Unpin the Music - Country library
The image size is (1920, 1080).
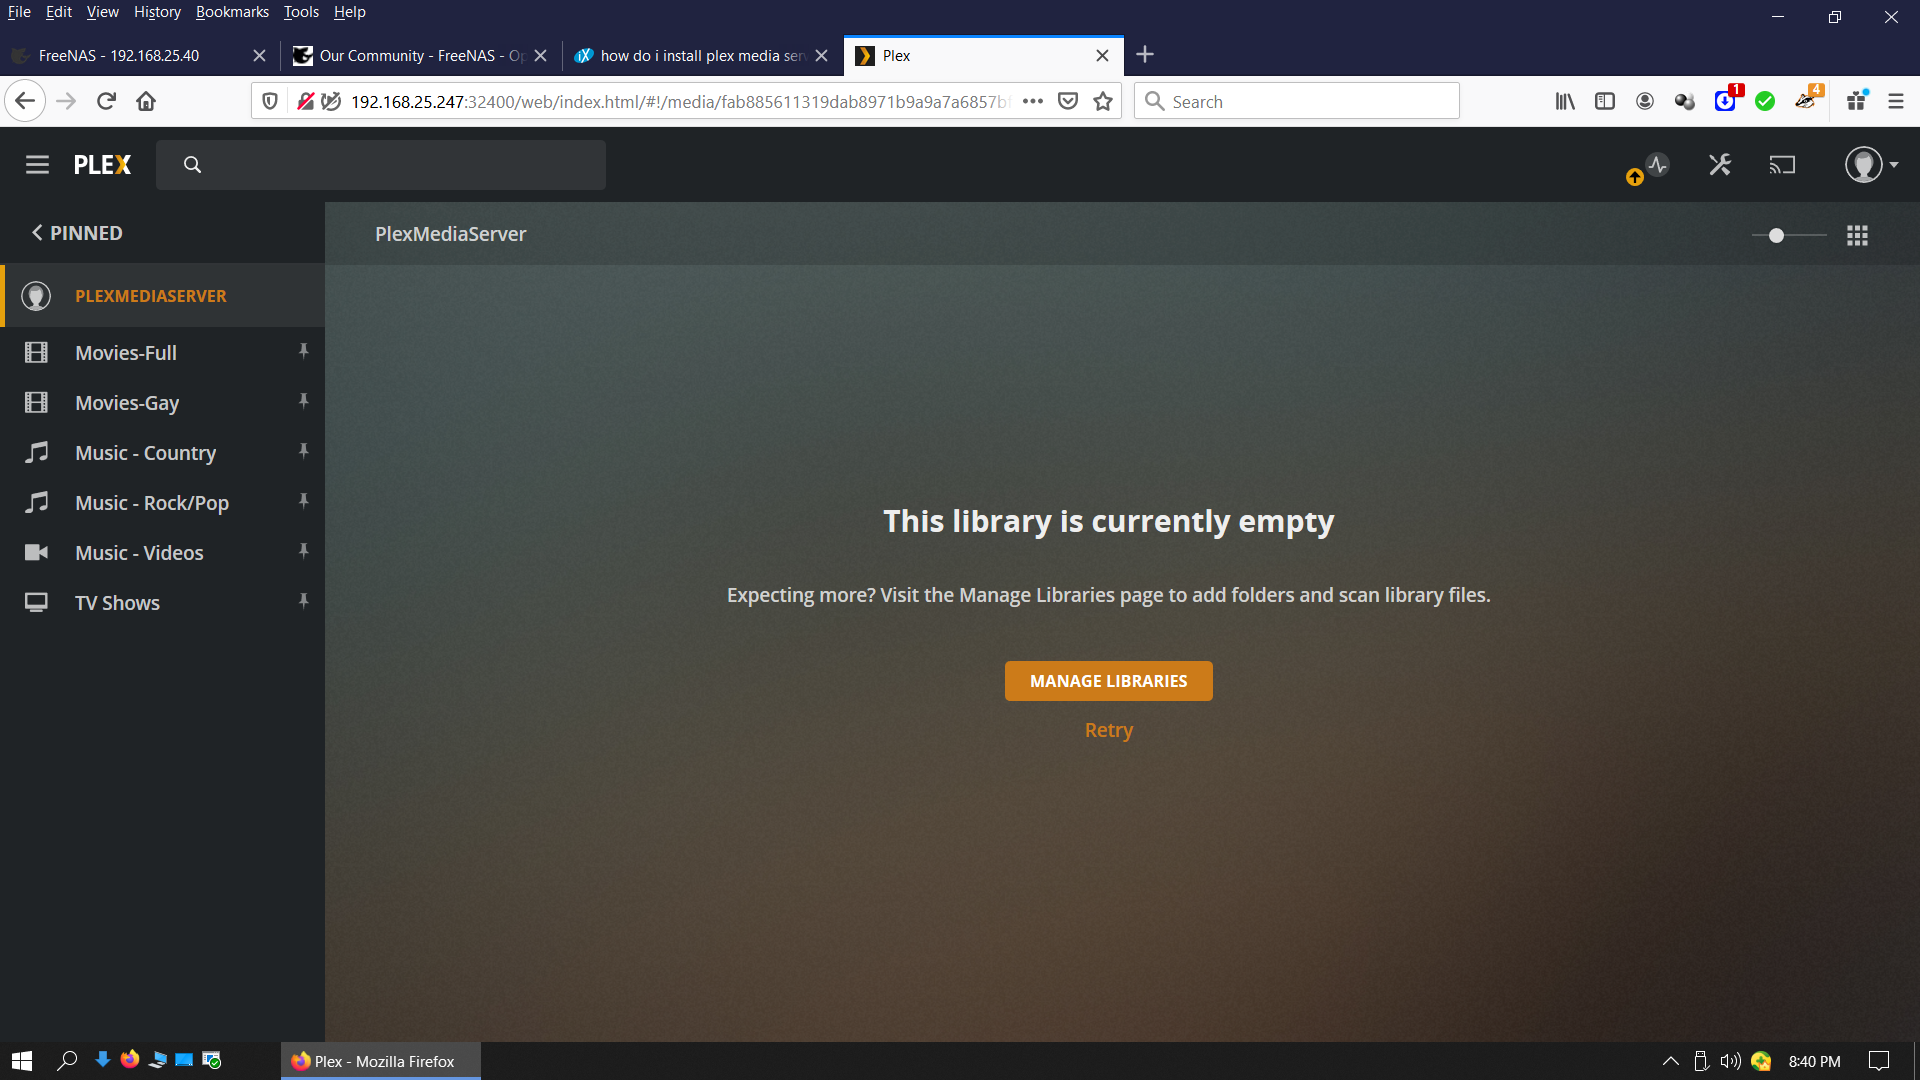pyautogui.click(x=303, y=451)
